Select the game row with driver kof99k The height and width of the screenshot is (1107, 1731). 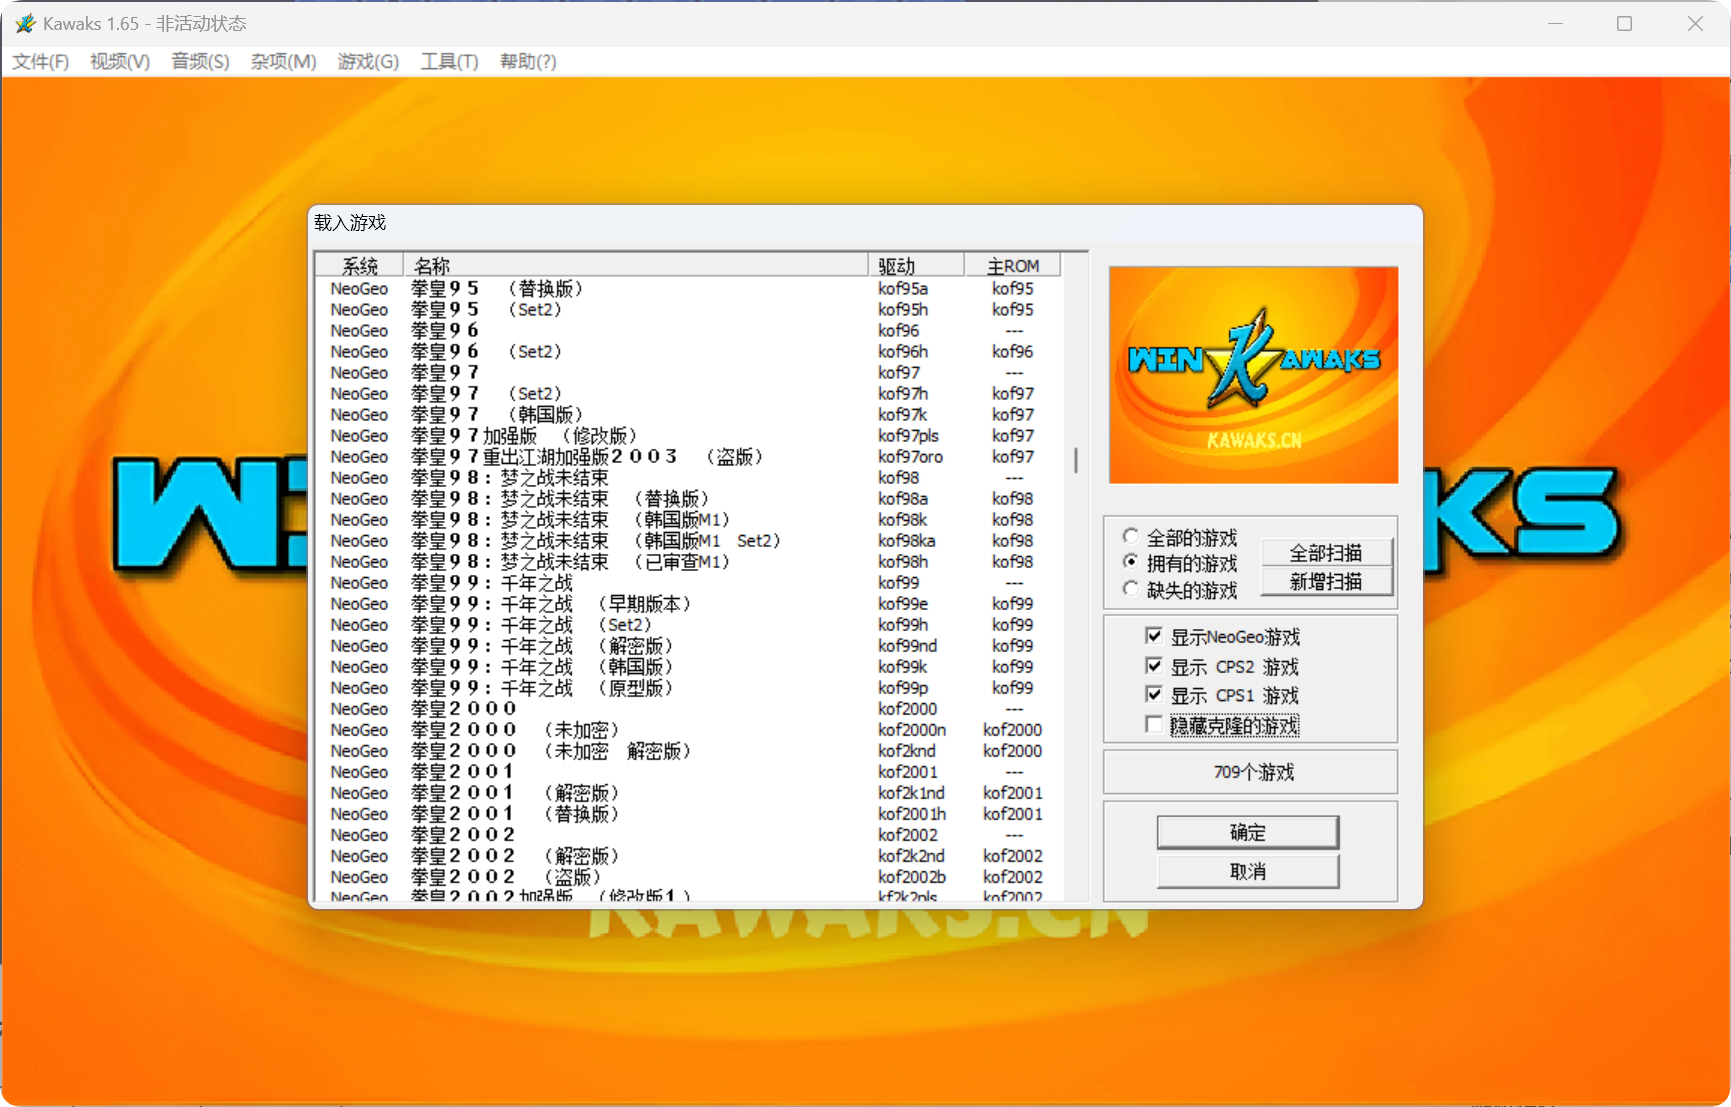pos(688,667)
